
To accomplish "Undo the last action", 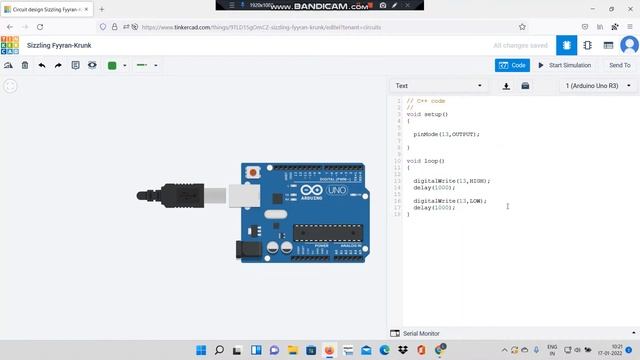I will pos(42,65).
